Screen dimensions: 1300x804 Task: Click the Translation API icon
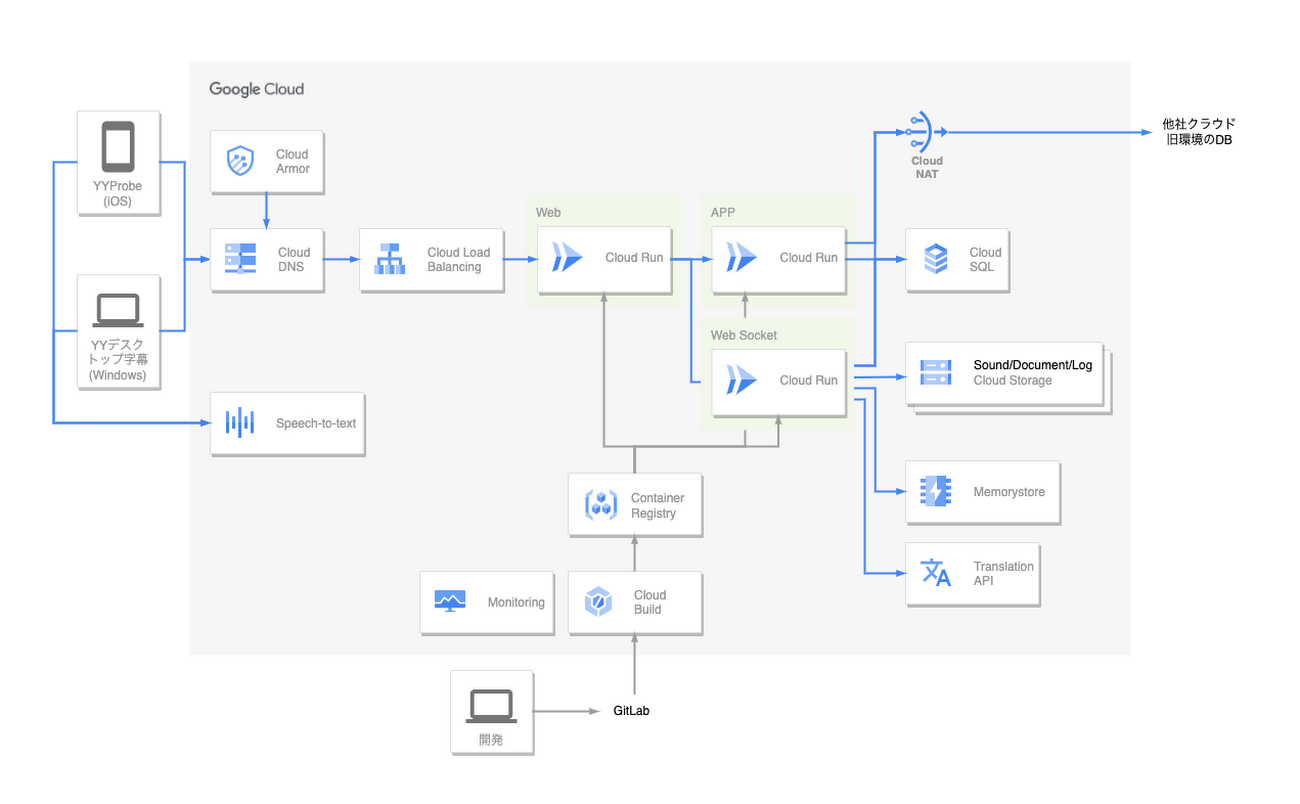tap(936, 573)
